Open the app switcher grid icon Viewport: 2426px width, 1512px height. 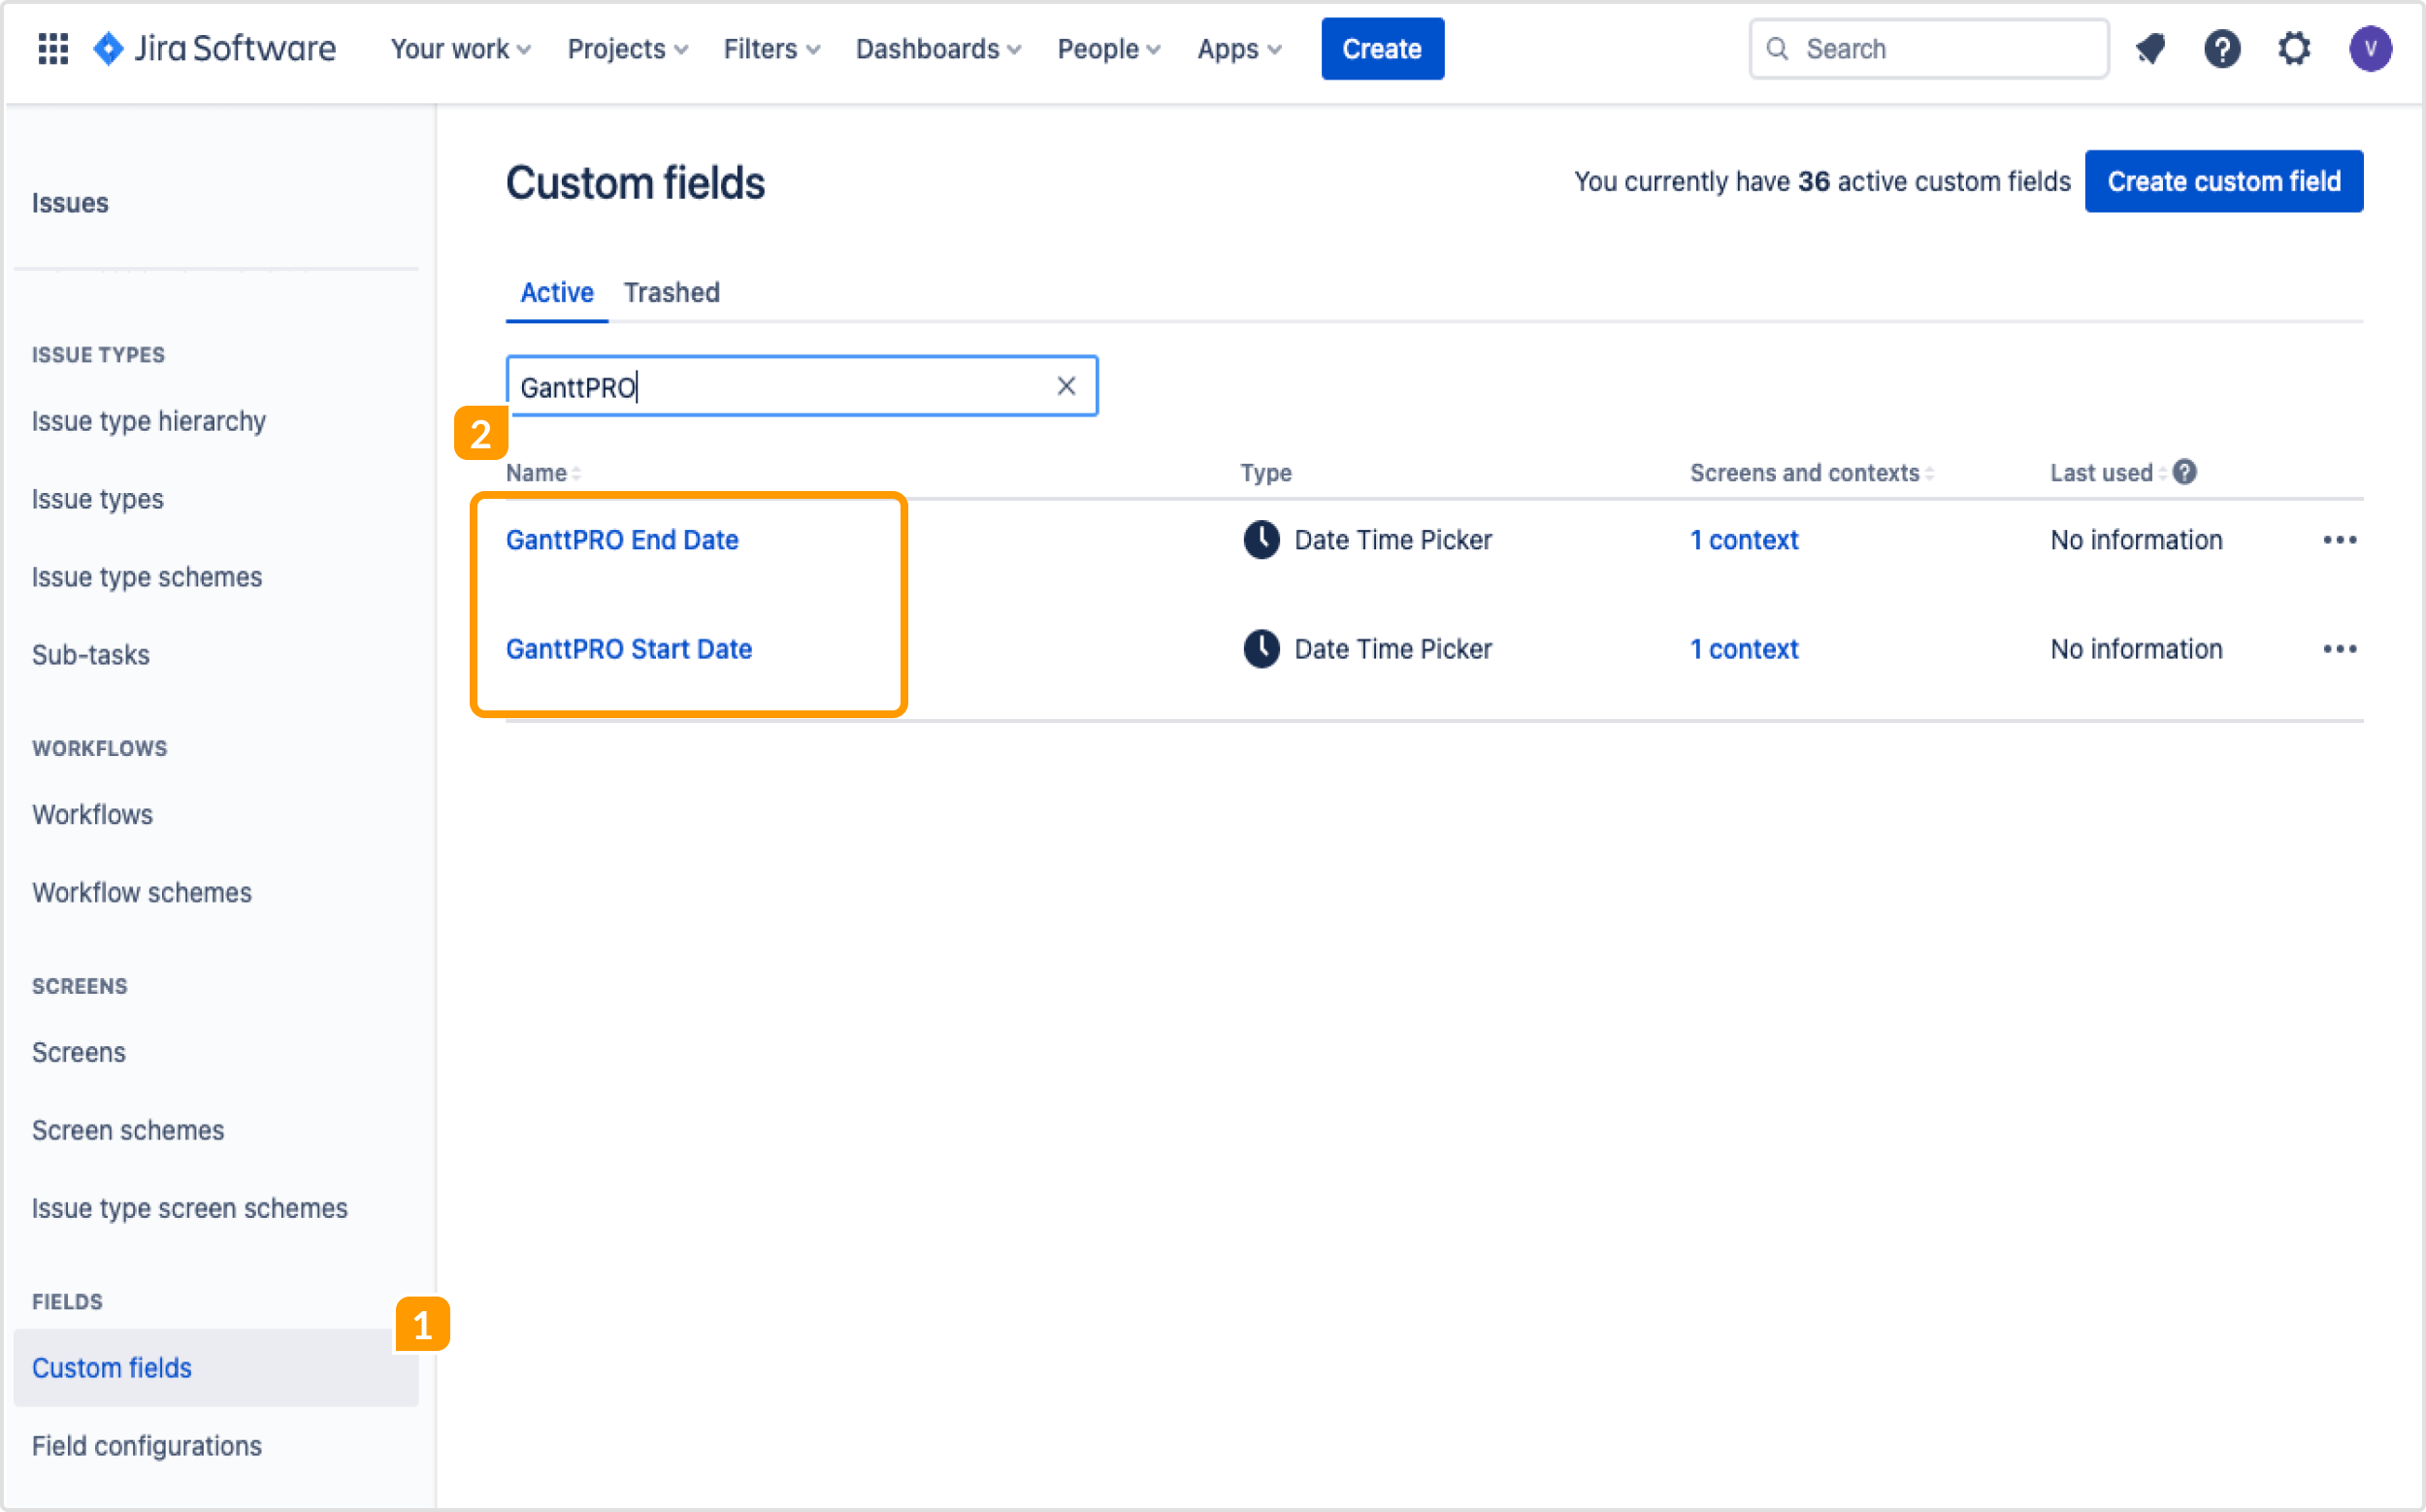(x=53, y=48)
